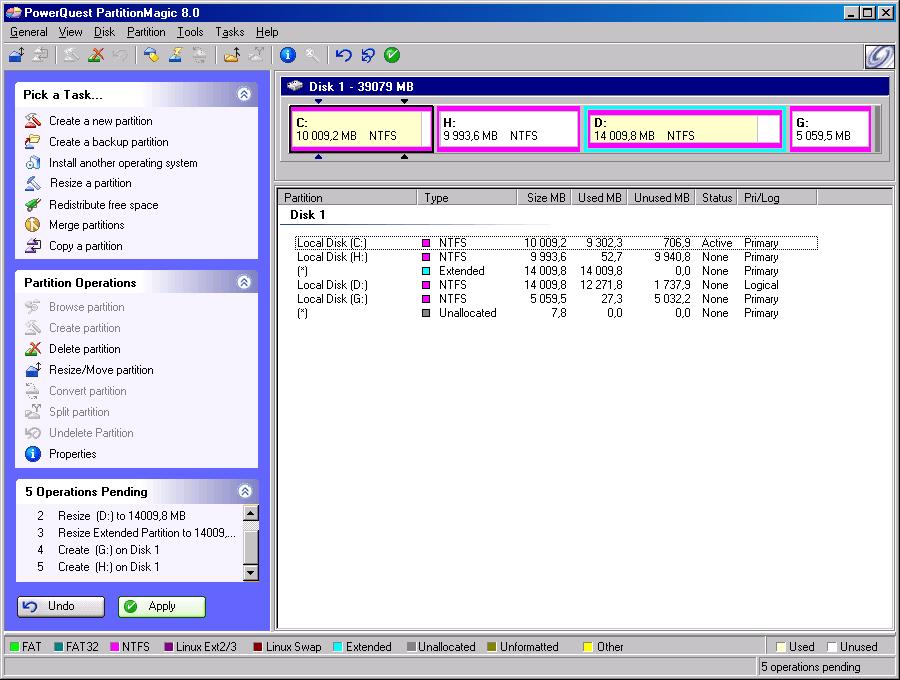
Task: Click the single-arrow Undo toolbar icon
Action: (x=343, y=55)
